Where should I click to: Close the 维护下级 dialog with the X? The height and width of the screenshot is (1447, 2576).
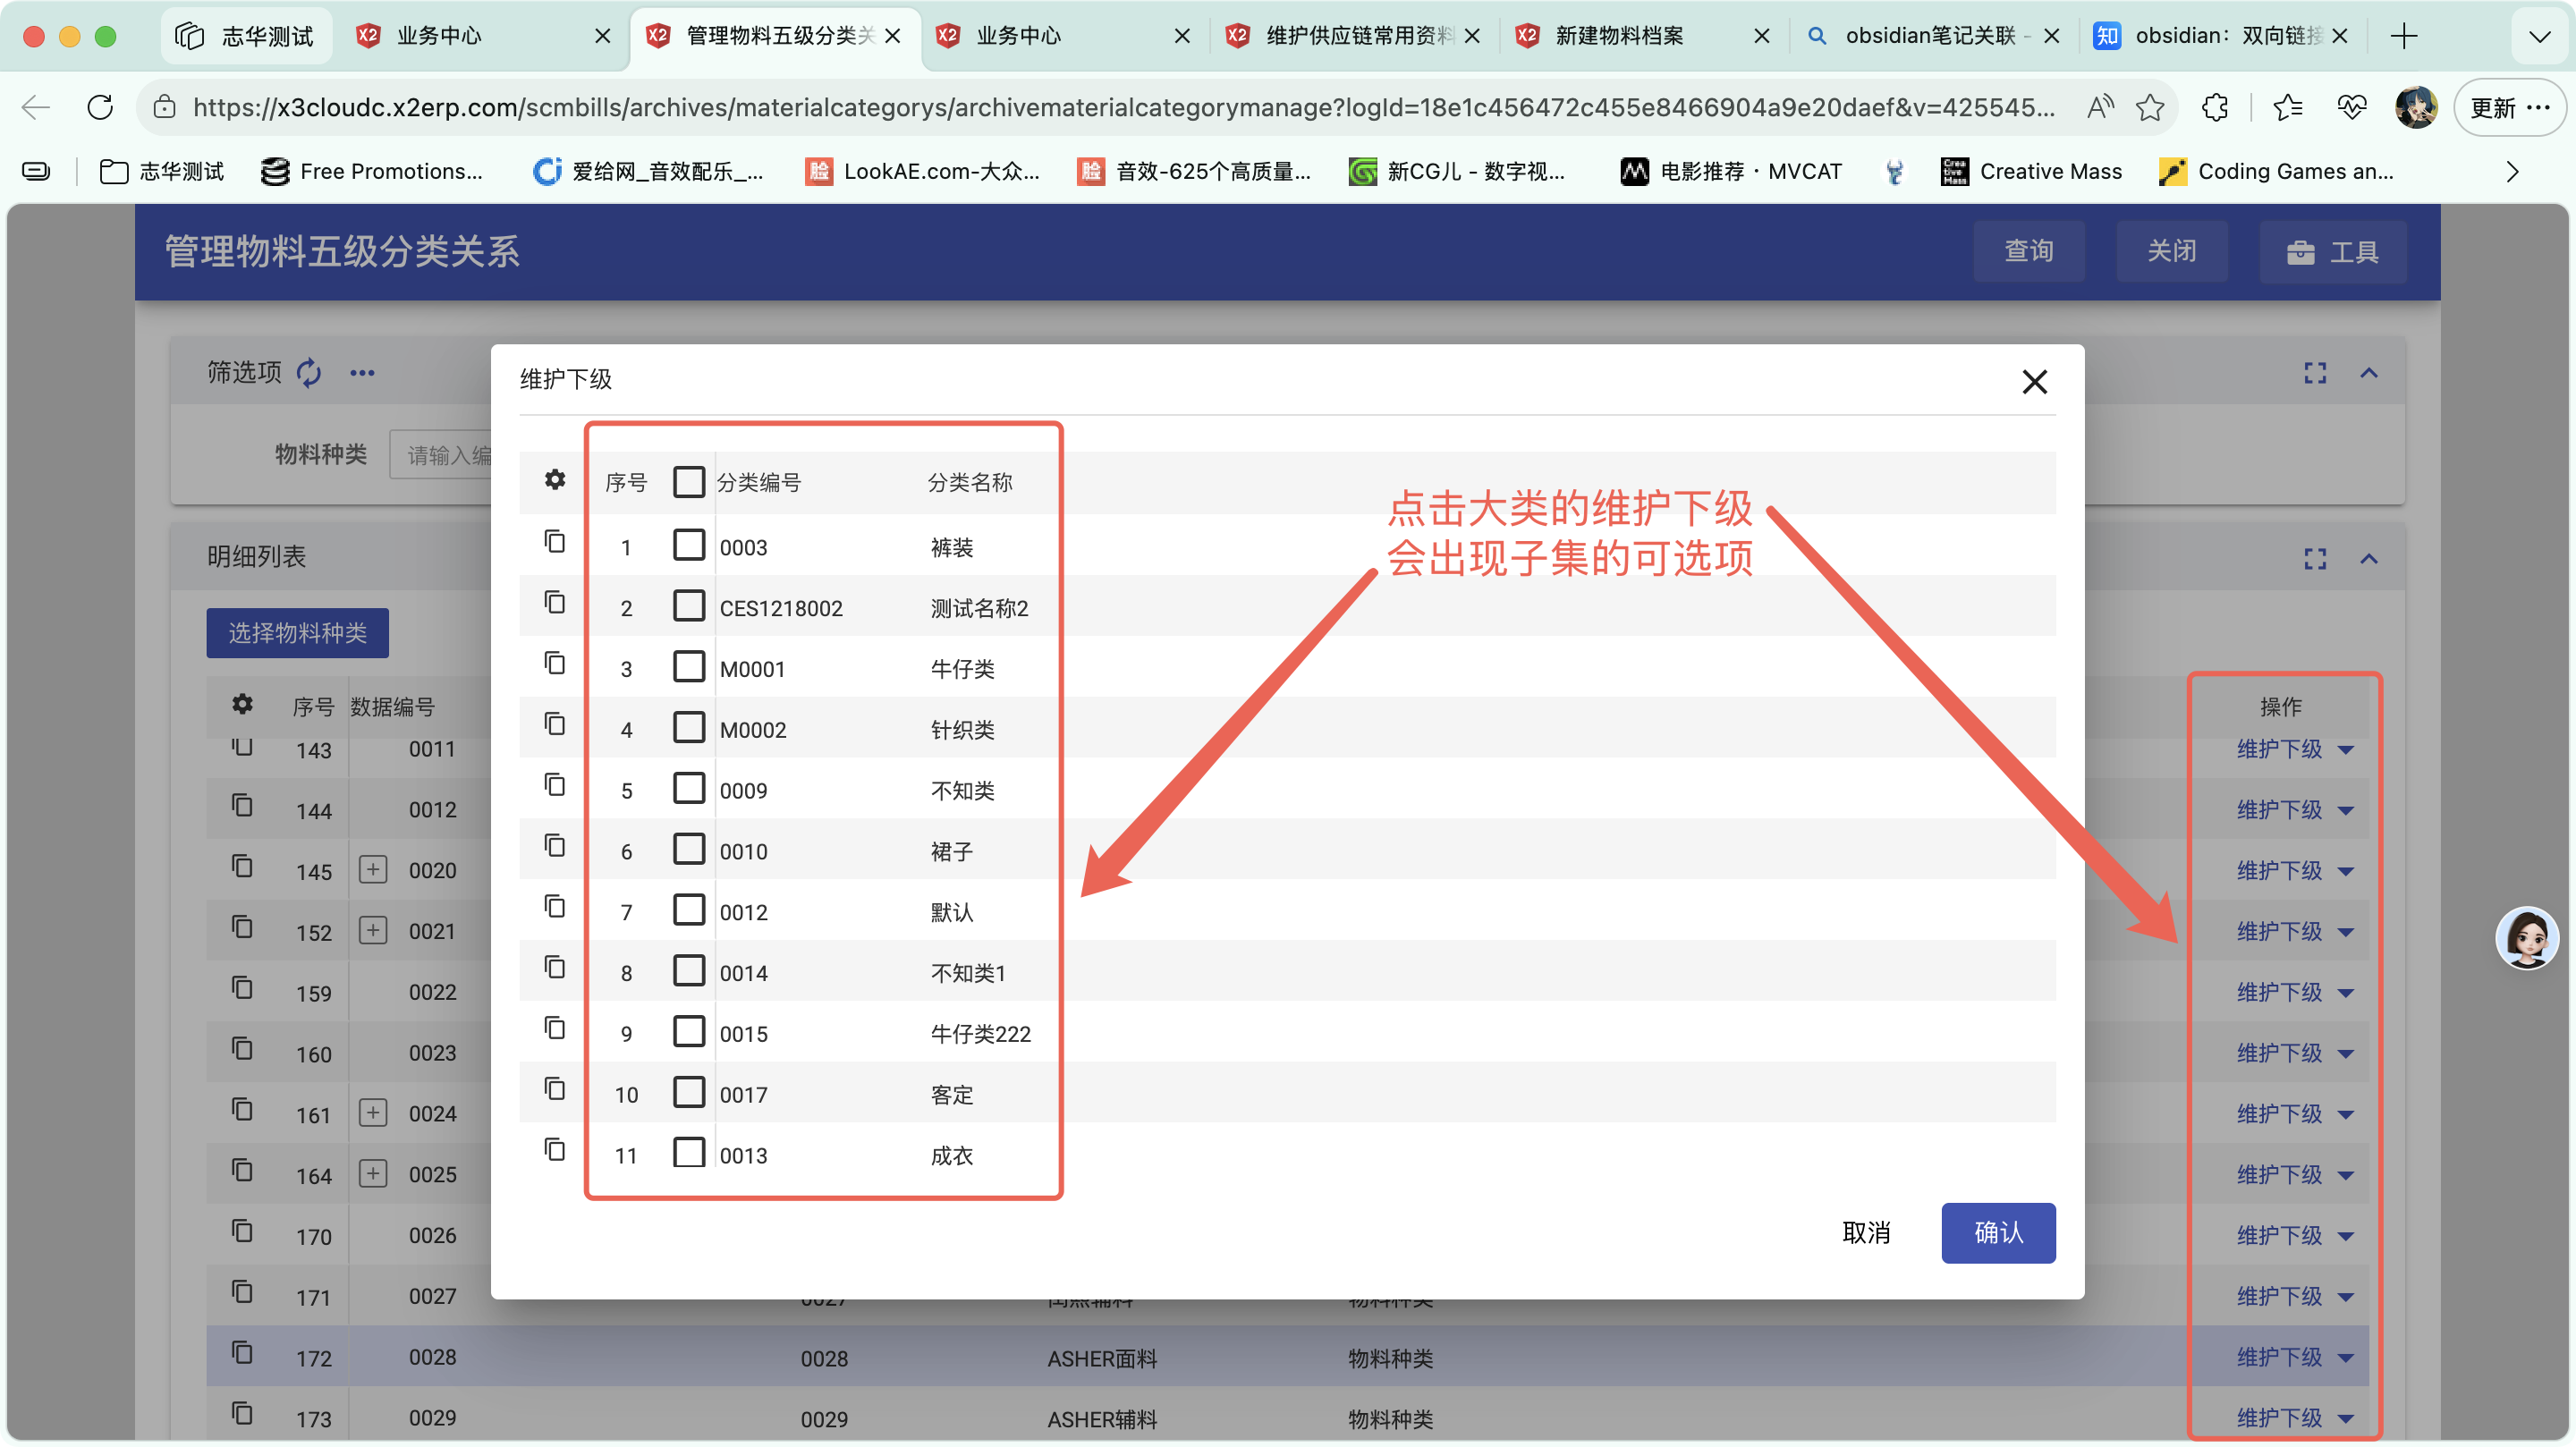(2034, 382)
